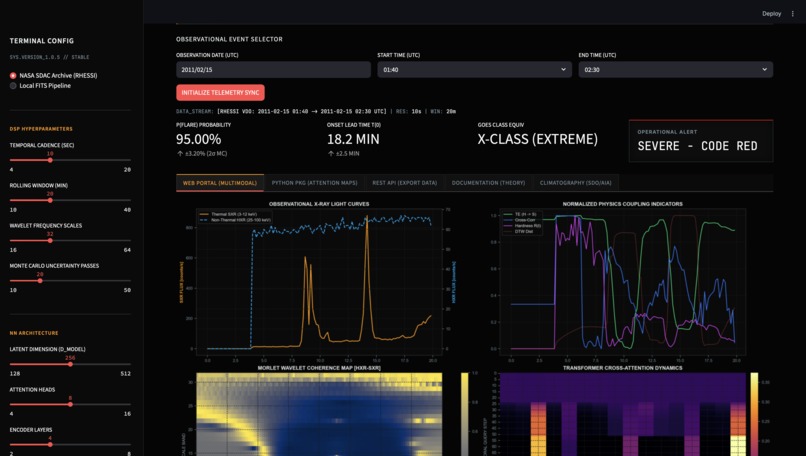Click the Temporal Cadence slider handle
Image resolution: width=806 pixels, height=456 pixels.
[50, 160]
